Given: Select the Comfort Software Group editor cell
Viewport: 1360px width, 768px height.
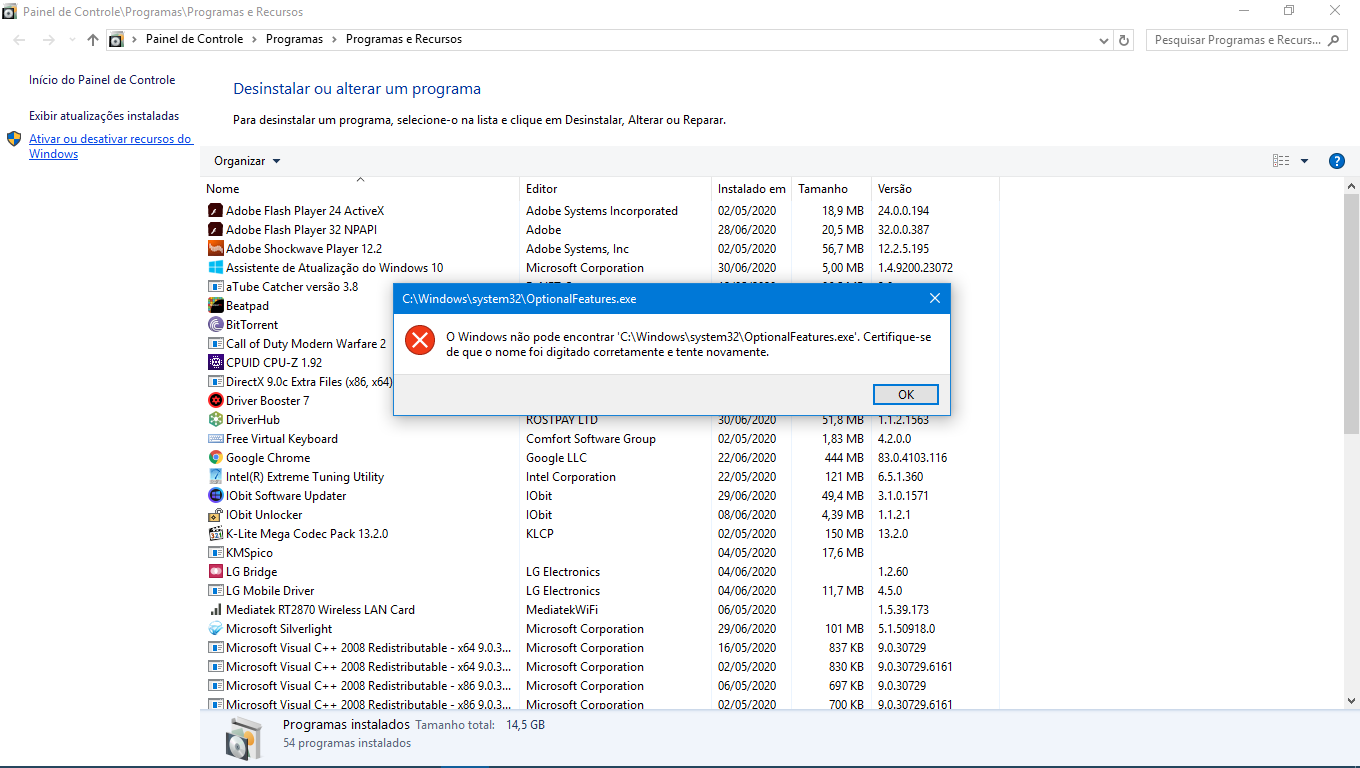Looking at the screenshot, I should point(591,439).
